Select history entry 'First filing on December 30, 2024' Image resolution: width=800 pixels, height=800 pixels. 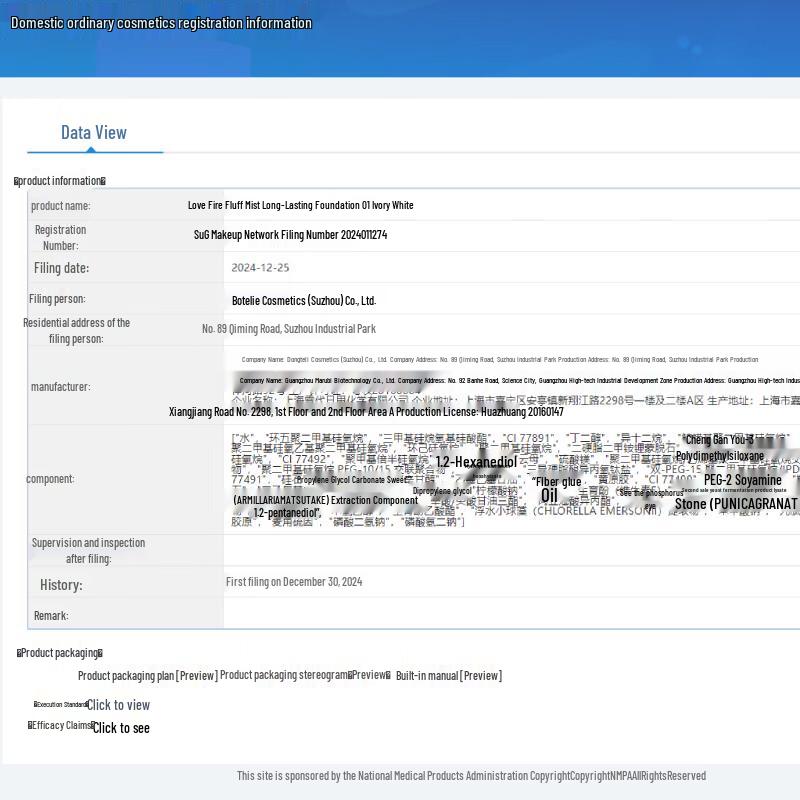(x=294, y=582)
